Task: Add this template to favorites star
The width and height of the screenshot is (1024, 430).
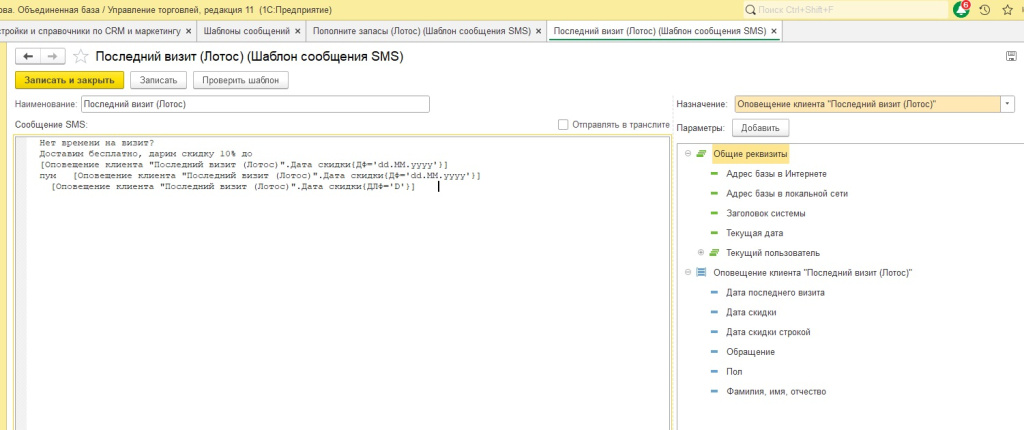Action: coord(81,57)
